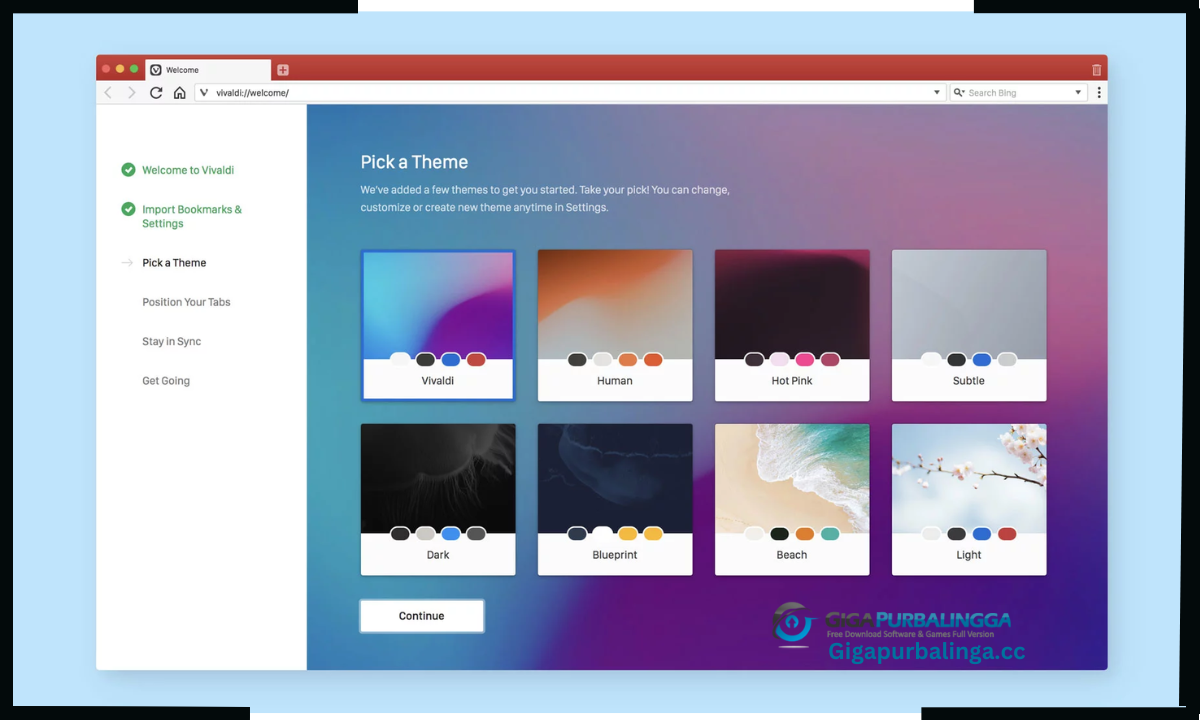Open Import Bookmarks & Settings step
The height and width of the screenshot is (720, 1200).
[x=192, y=216]
